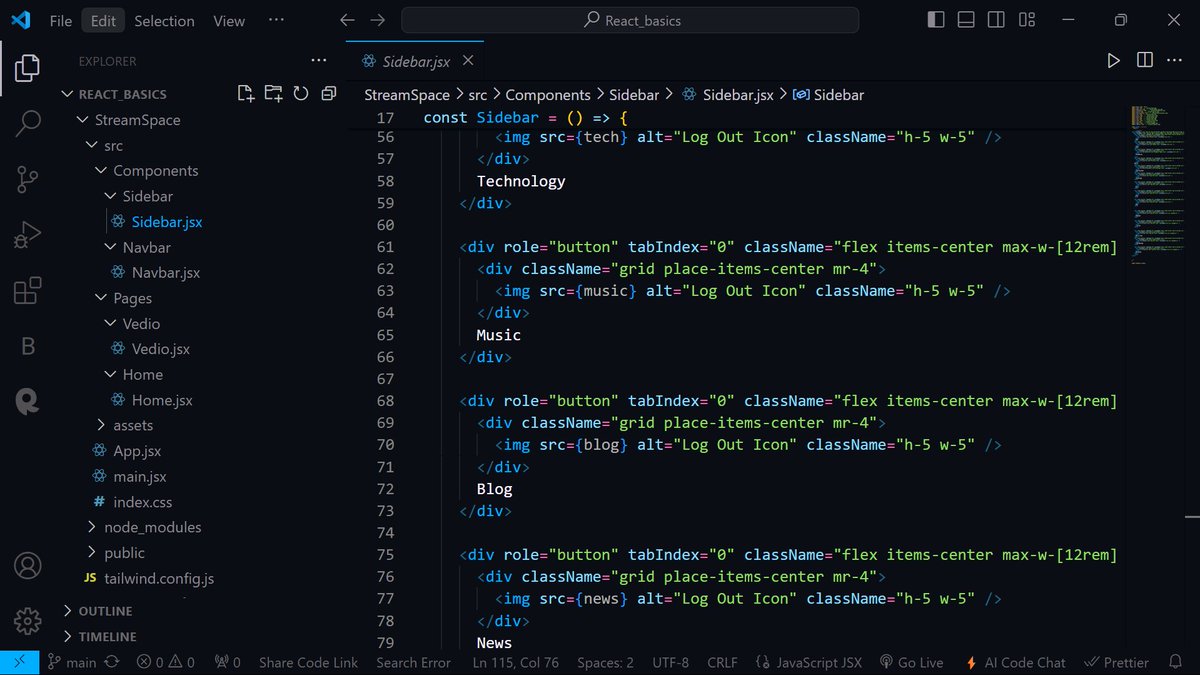Open editor more actions ellipsis
The height and width of the screenshot is (675, 1200).
(1174, 61)
